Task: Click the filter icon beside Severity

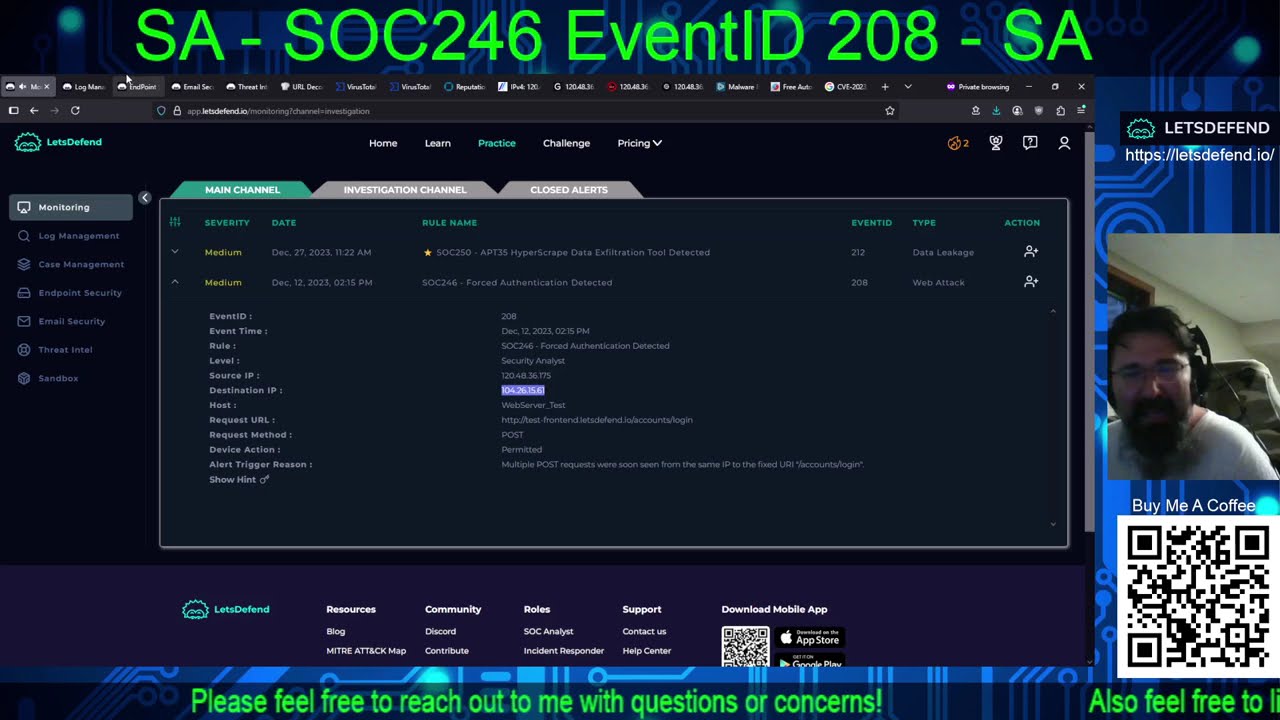Action: 175,222
